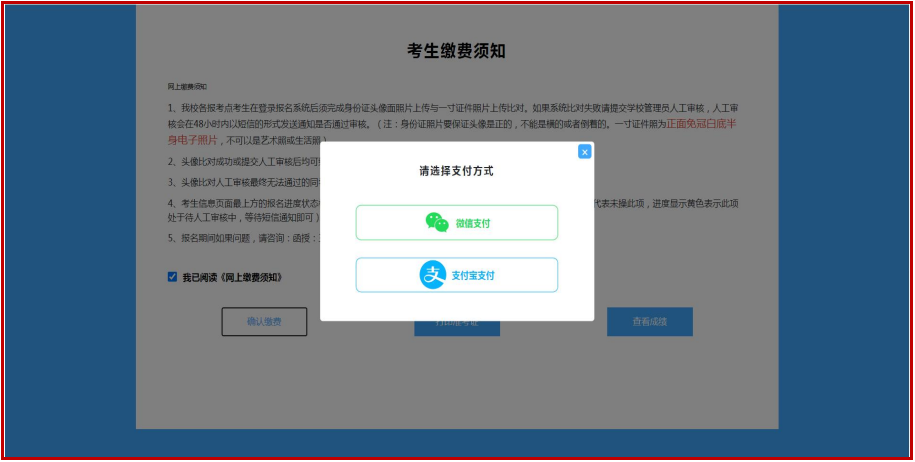This screenshot has height=462, width=915.
Task: Toggle the 我已阅读《网上缴费须知》 checkbox
Action: (x=172, y=277)
